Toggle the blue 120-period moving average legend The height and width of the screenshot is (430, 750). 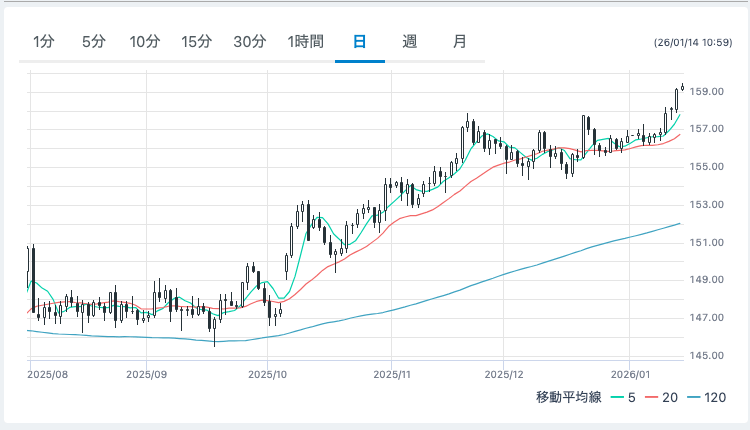[x=708, y=398]
